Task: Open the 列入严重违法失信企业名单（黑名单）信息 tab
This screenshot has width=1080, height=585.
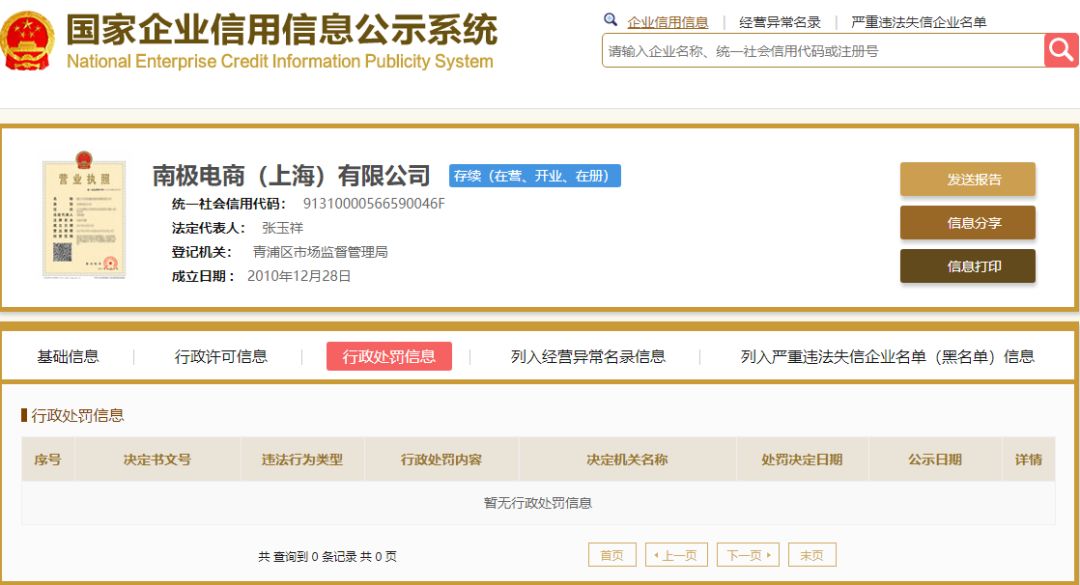Action: click(x=887, y=356)
